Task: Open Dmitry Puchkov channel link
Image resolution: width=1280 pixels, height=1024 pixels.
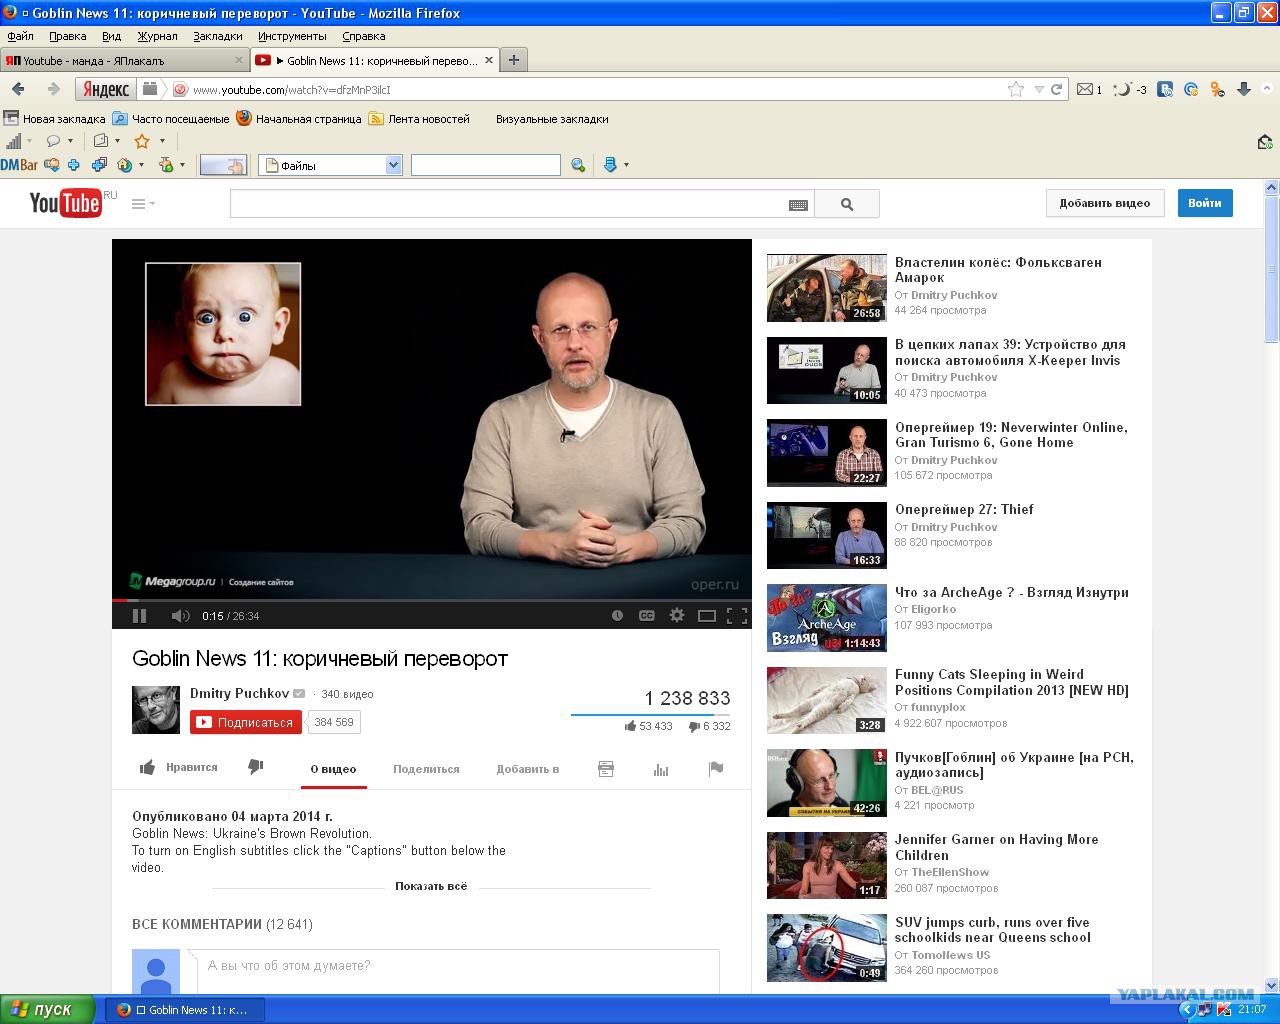Action: tap(239, 693)
